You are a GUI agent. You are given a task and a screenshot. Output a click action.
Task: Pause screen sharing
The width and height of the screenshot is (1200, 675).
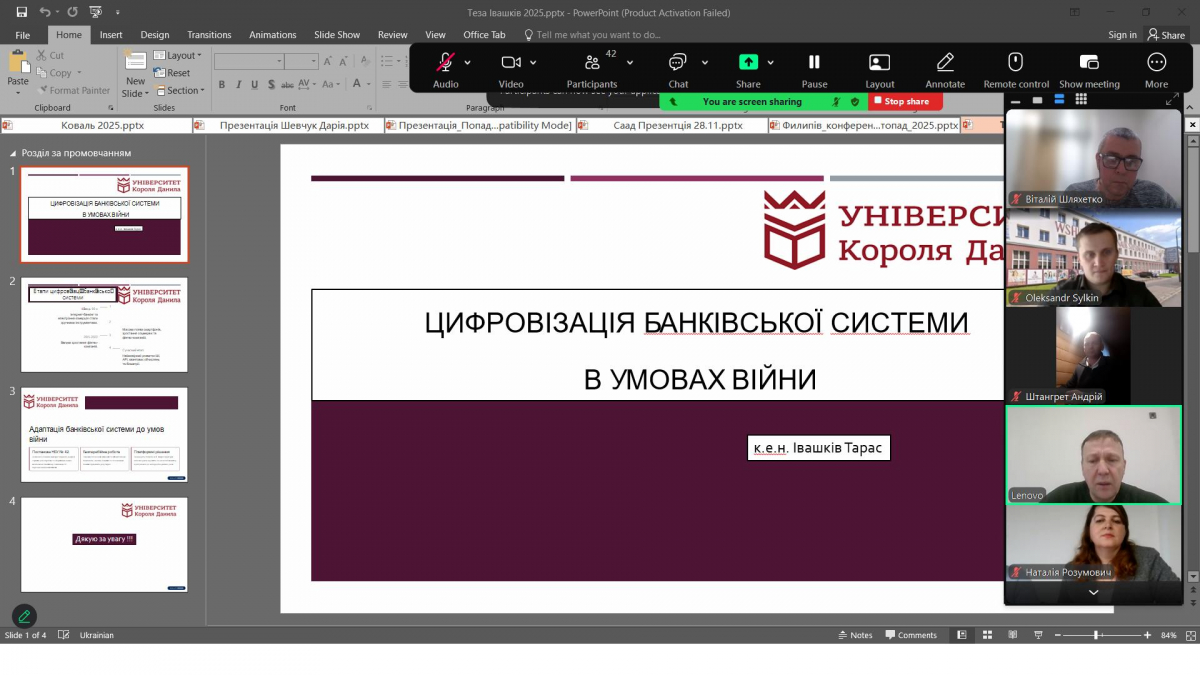814,64
